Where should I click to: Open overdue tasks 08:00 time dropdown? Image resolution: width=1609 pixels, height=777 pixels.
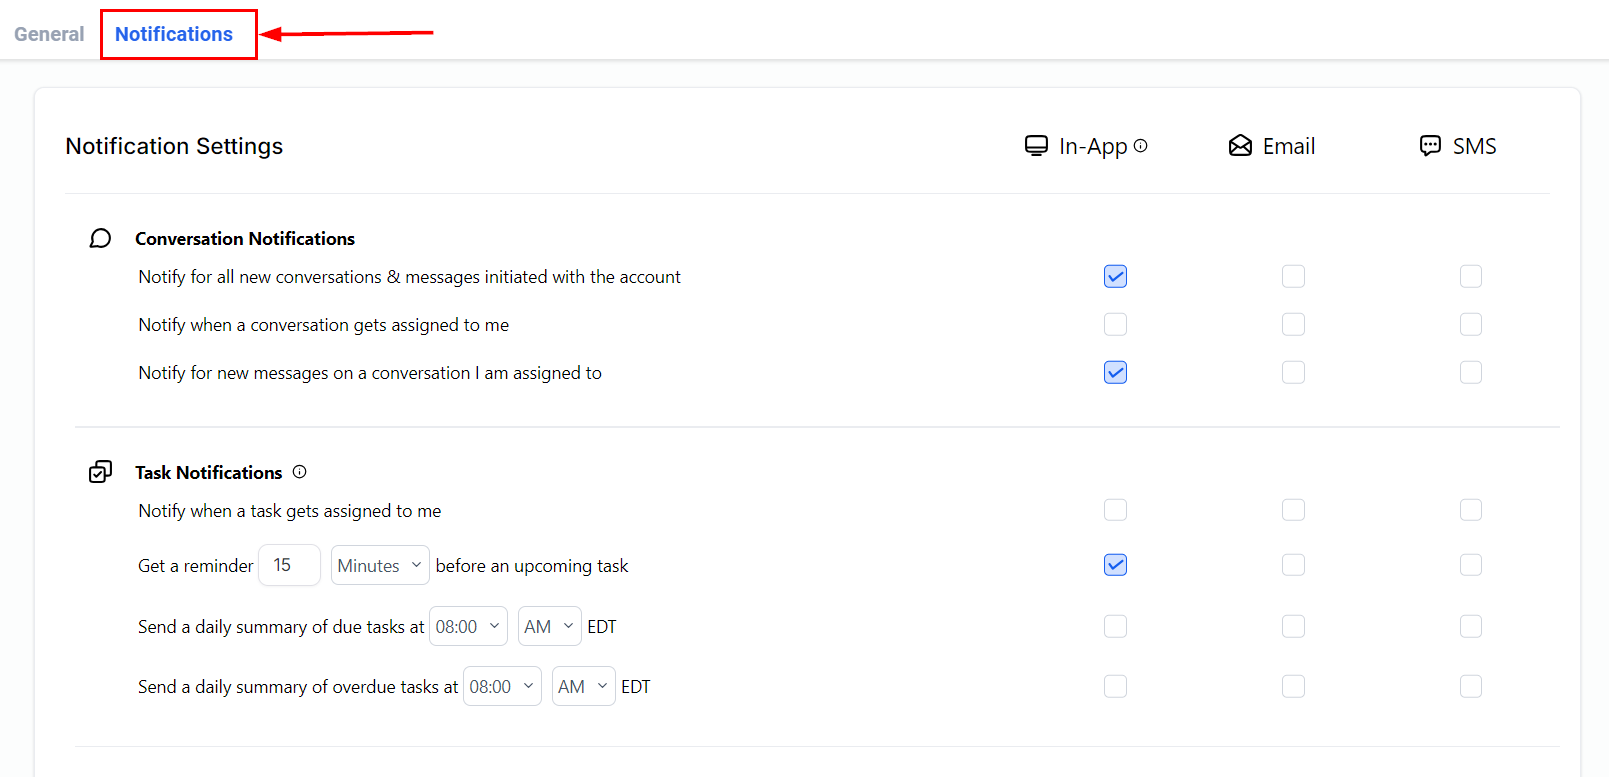click(x=501, y=686)
